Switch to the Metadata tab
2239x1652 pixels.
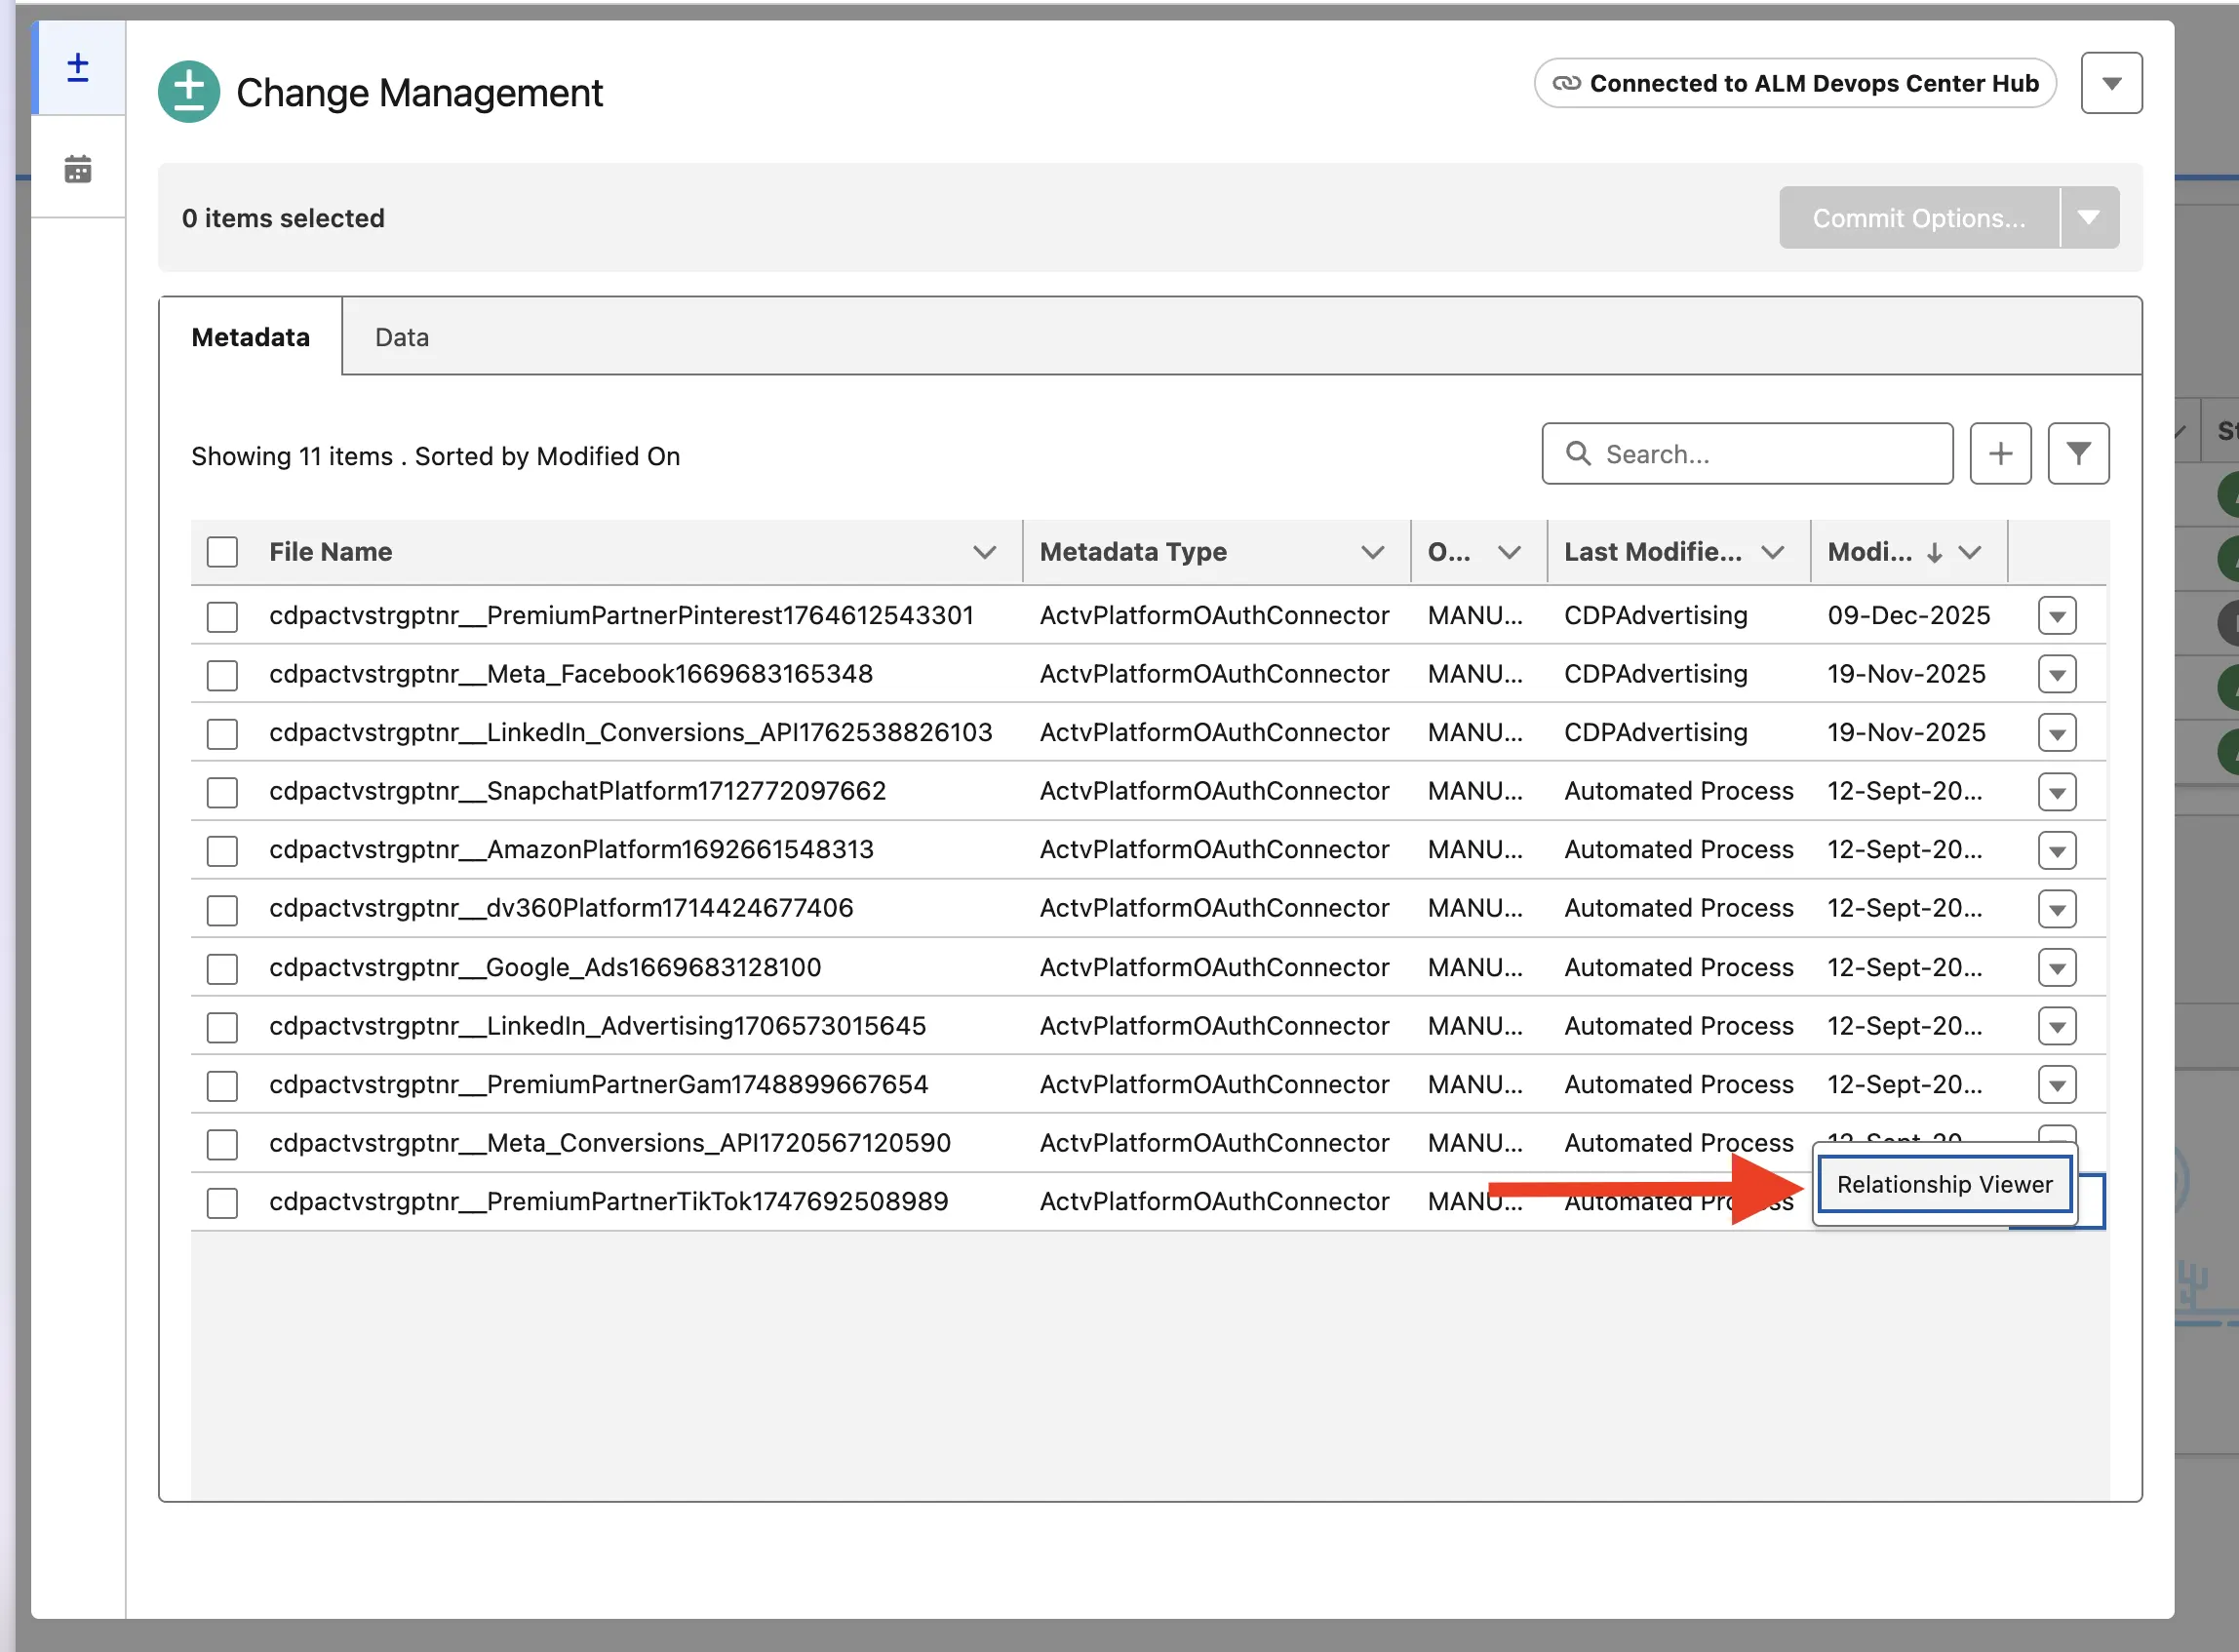[x=250, y=337]
